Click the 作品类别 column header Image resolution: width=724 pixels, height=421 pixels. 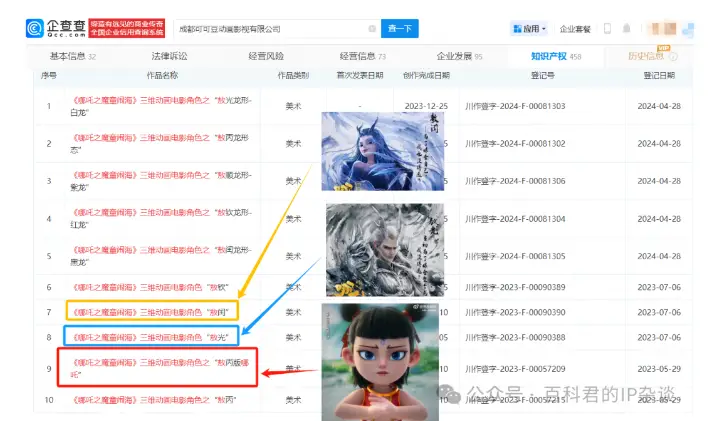[x=293, y=75]
